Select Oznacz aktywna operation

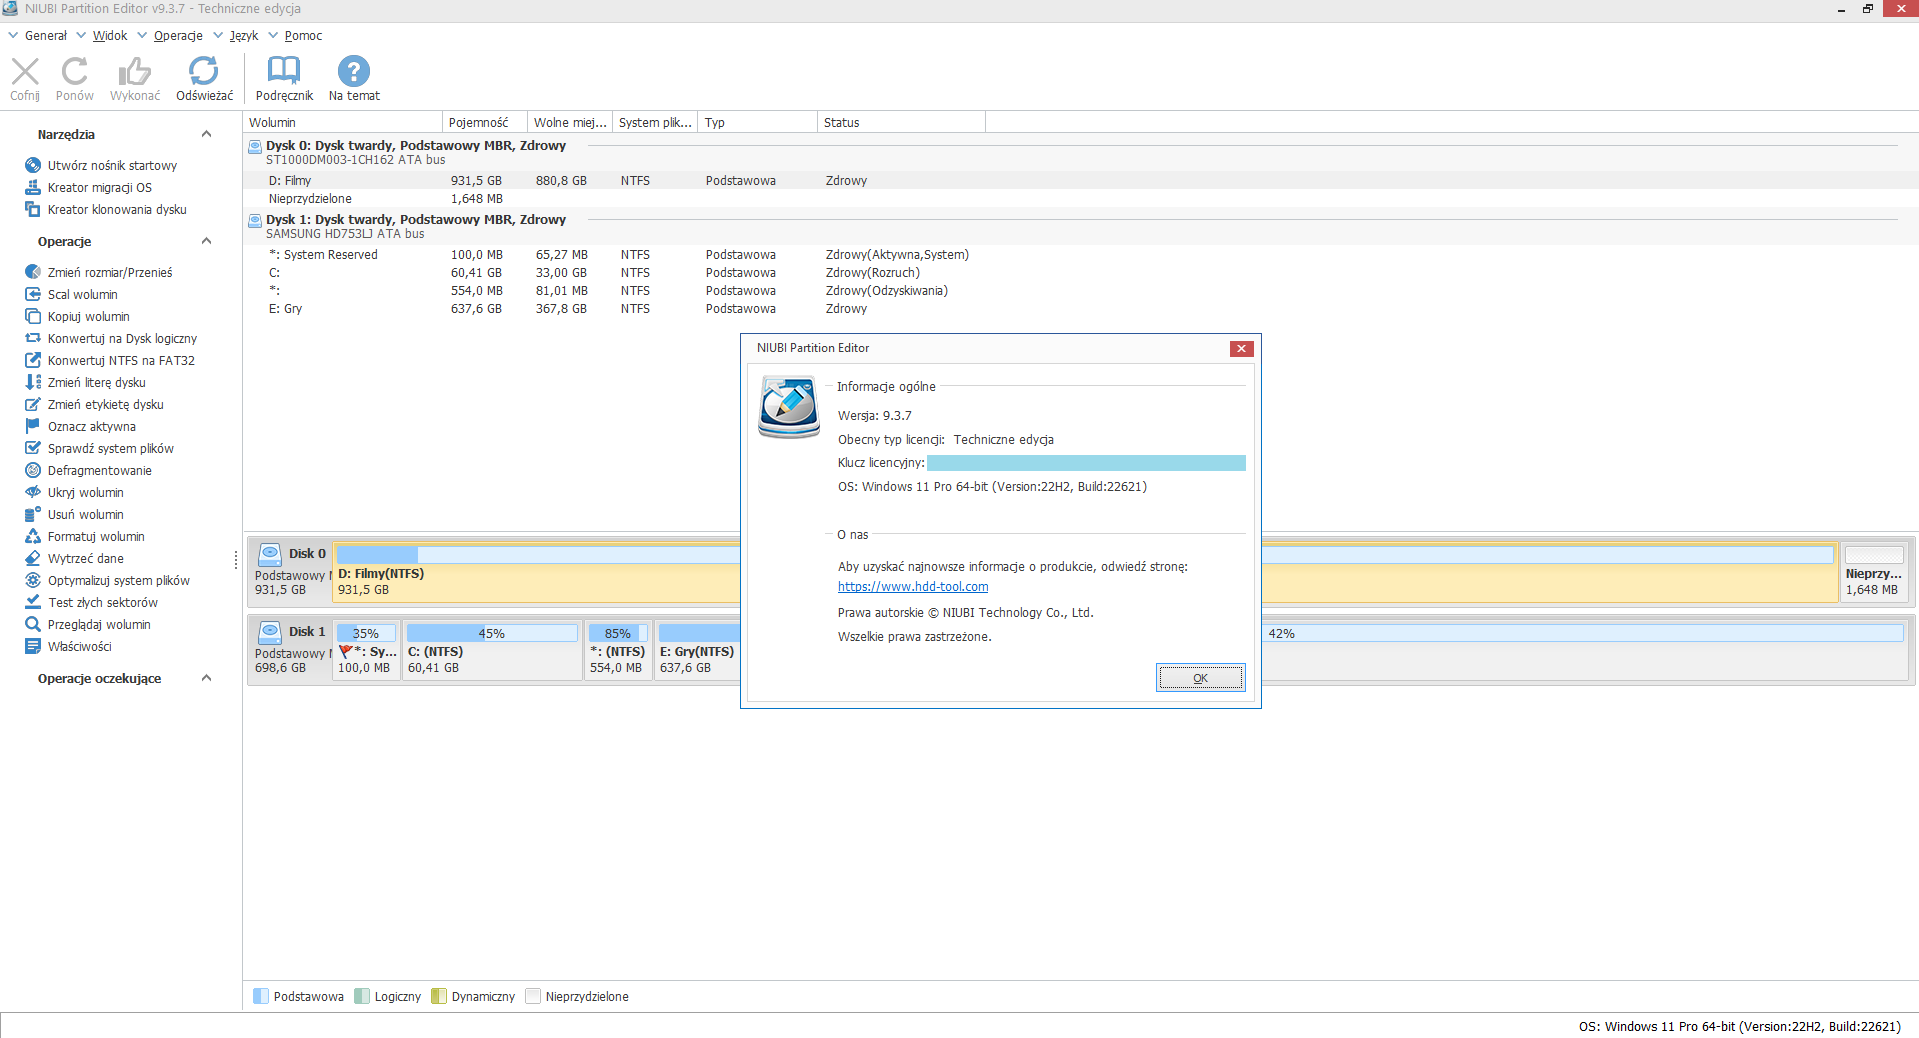[x=92, y=427]
